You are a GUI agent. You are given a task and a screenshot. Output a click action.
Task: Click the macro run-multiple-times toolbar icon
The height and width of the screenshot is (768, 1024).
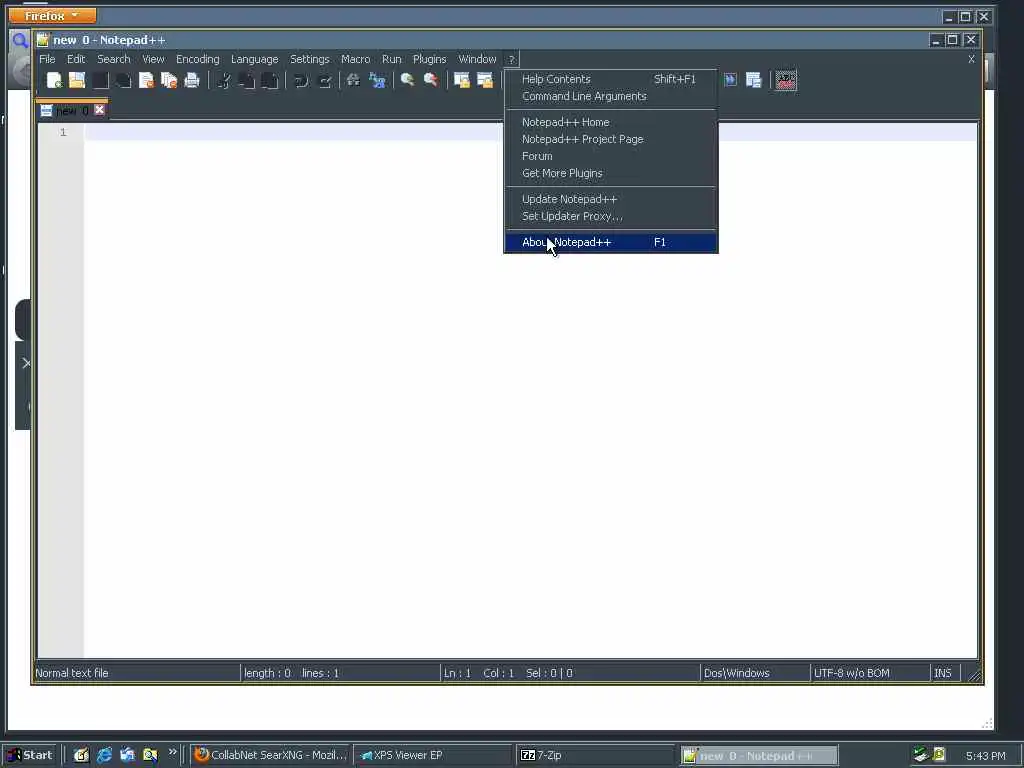[x=730, y=80]
